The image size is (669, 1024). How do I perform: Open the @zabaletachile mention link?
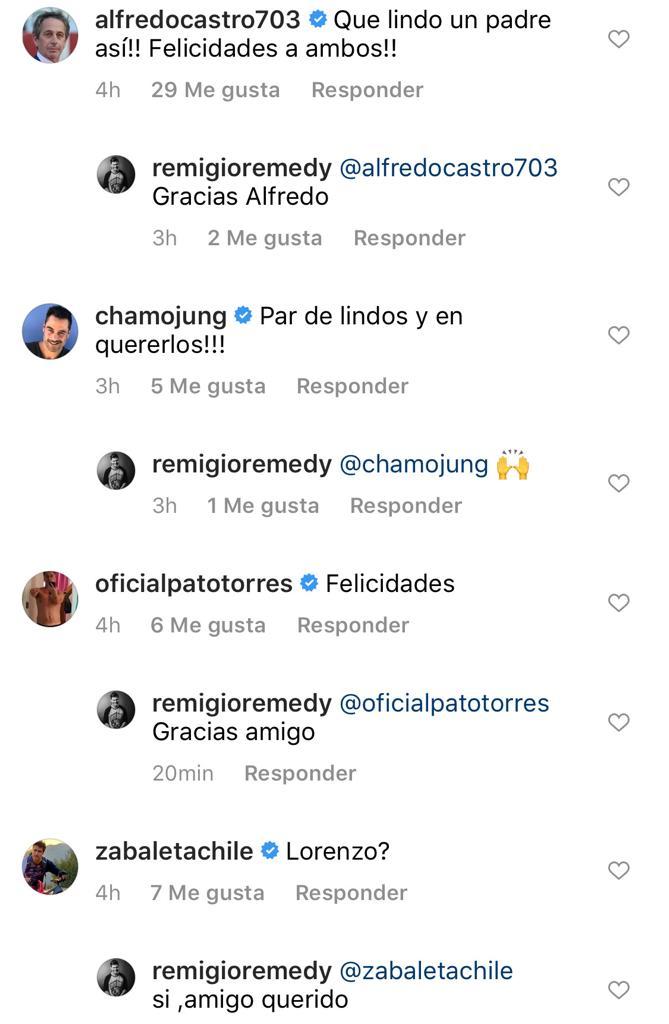pos(430,969)
